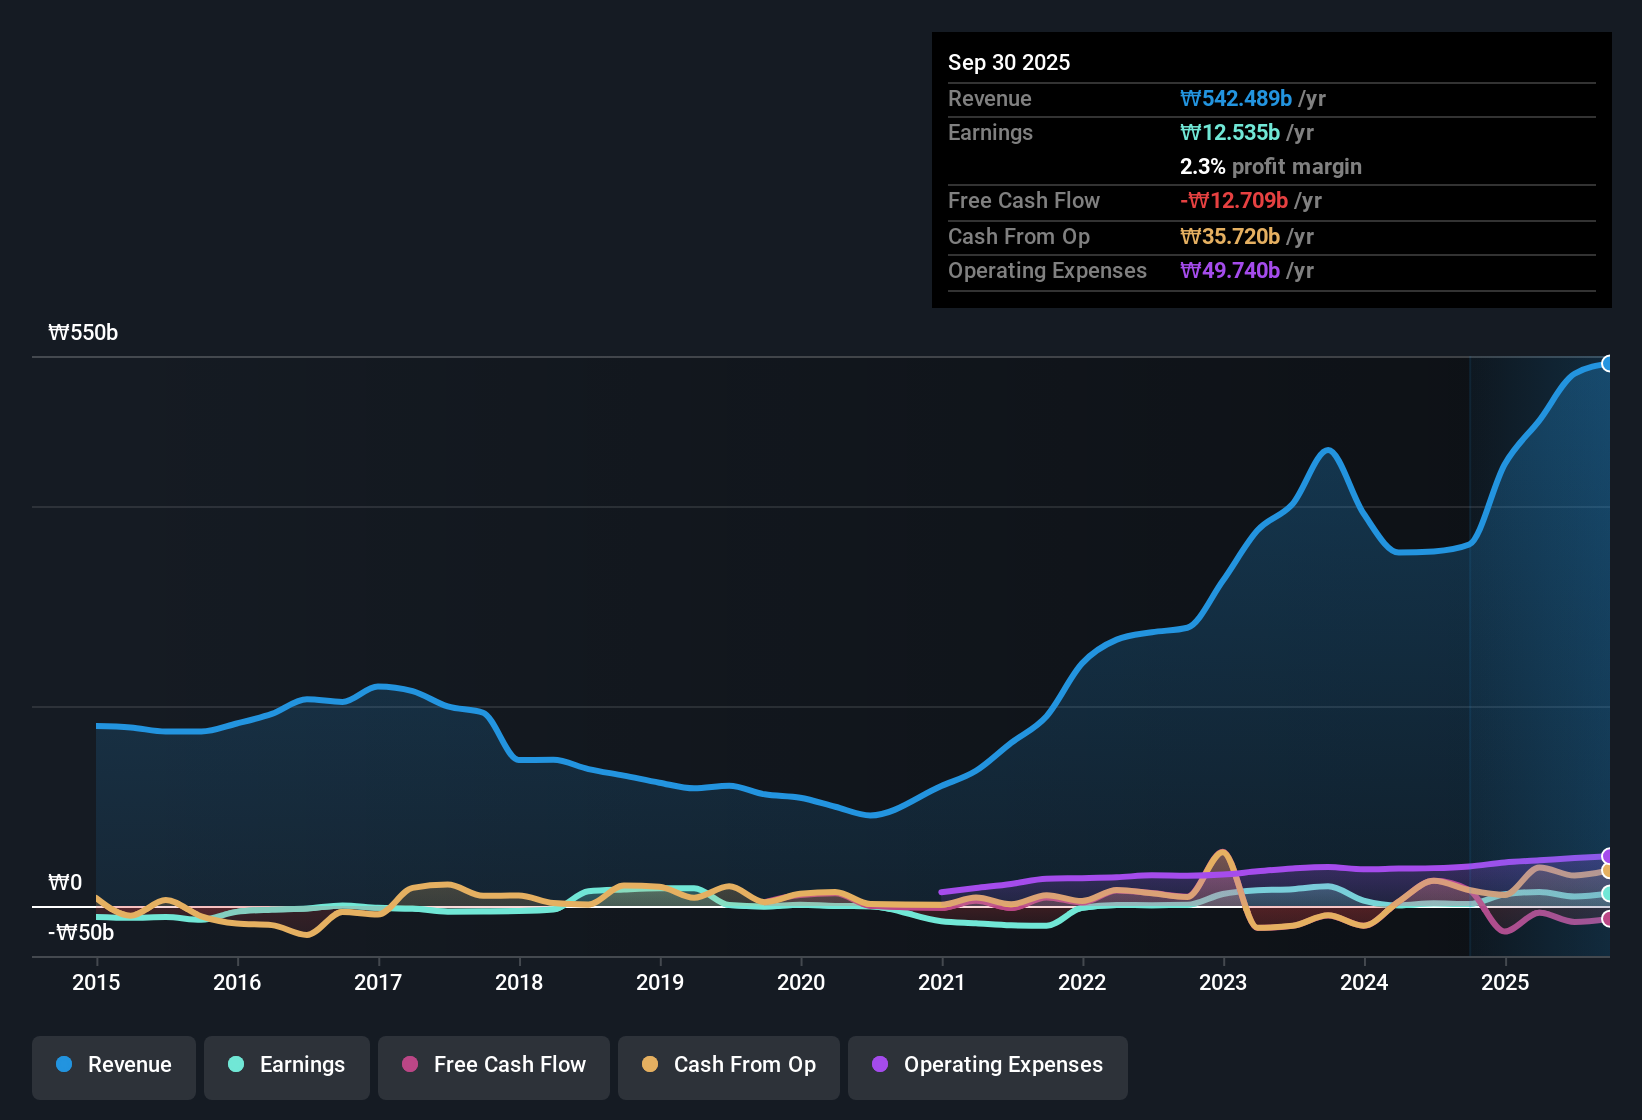Screen dimensions: 1642x1120
Task: Click the orange Cash From Op legend dot
Action: tap(650, 1065)
